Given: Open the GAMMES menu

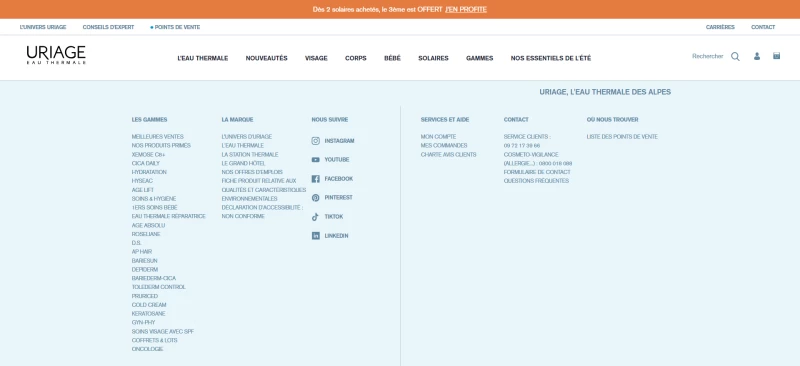Looking at the screenshot, I should click(x=480, y=58).
